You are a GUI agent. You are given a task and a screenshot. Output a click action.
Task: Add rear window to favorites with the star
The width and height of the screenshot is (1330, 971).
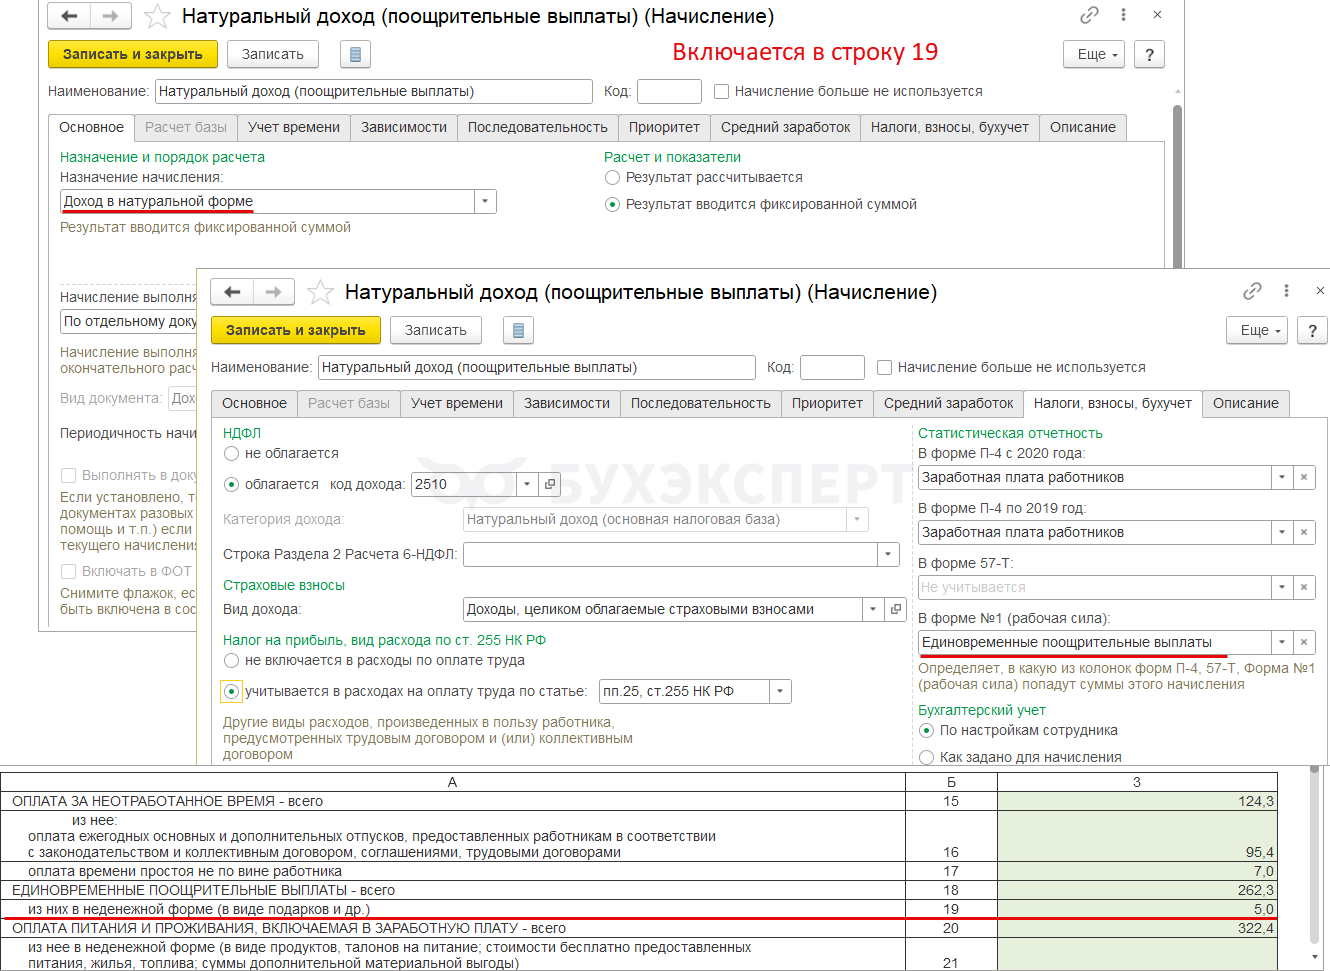[x=157, y=16]
